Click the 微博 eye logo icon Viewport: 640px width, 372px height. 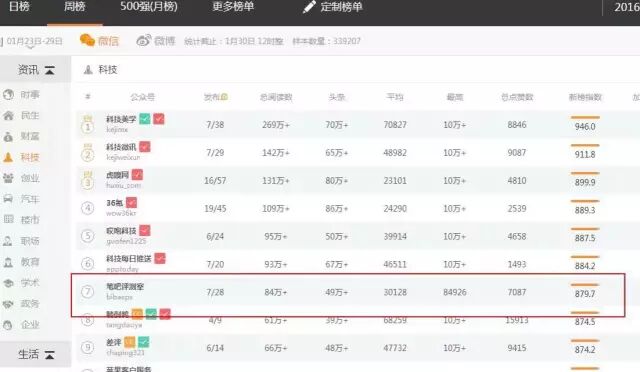click(144, 40)
